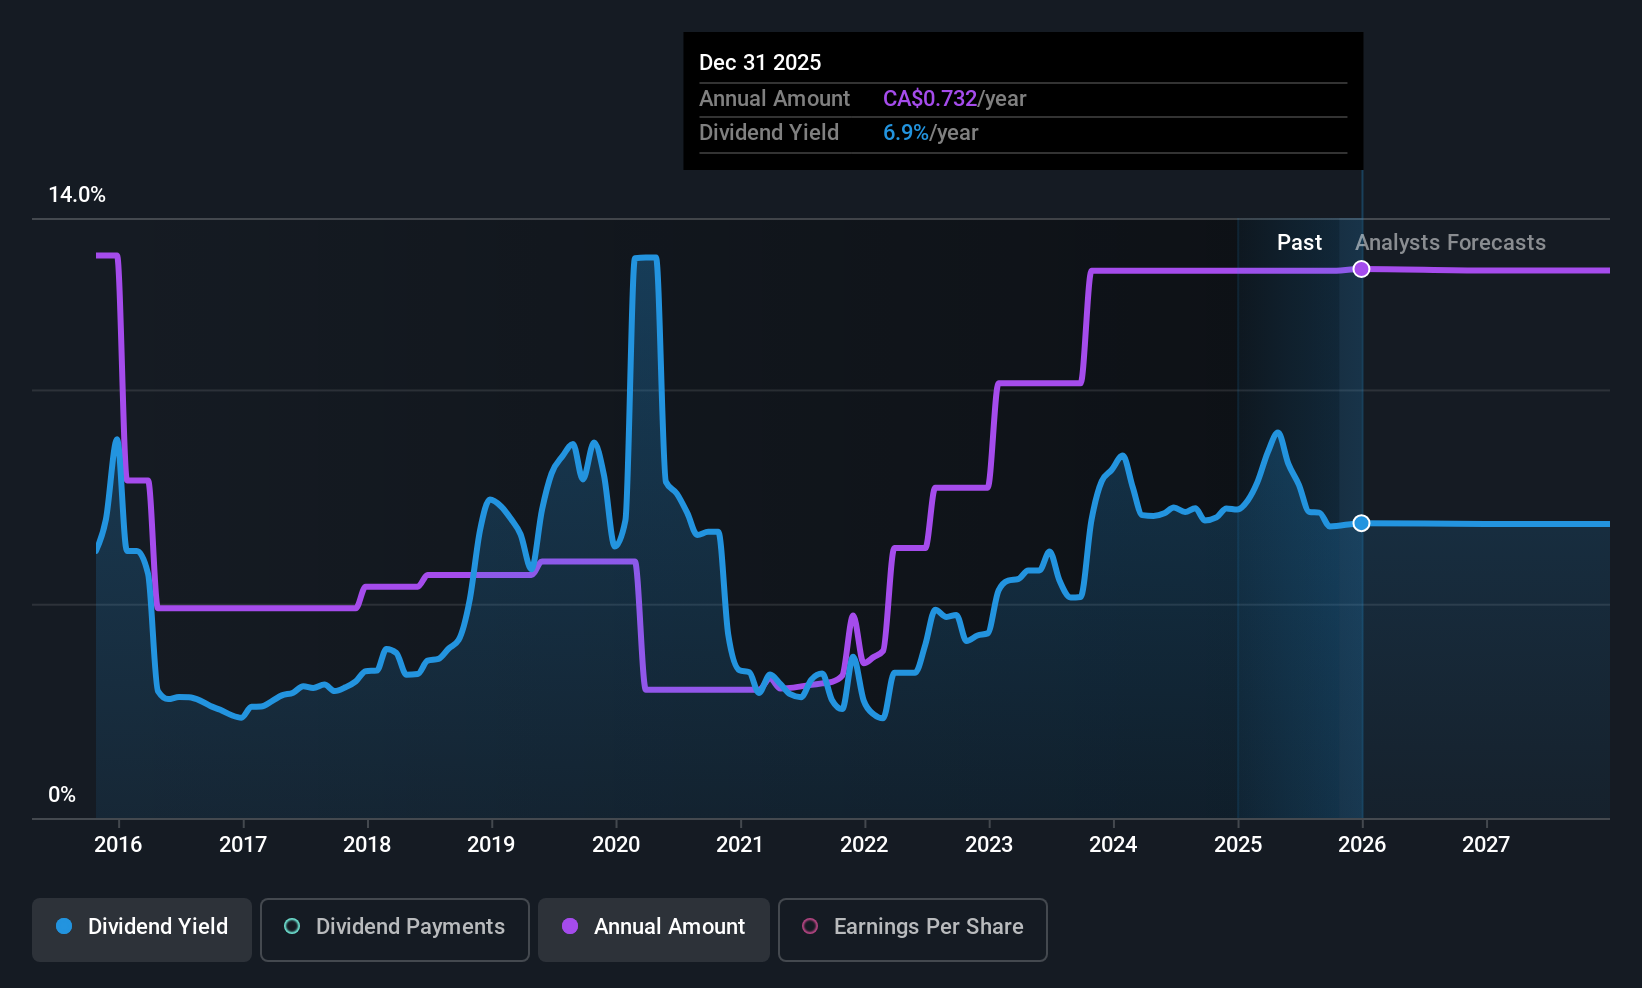Toggle the Dividend Yield series visibility
The height and width of the screenshot is (988, 1642).
pyautogui.click(x=141, y=928)
